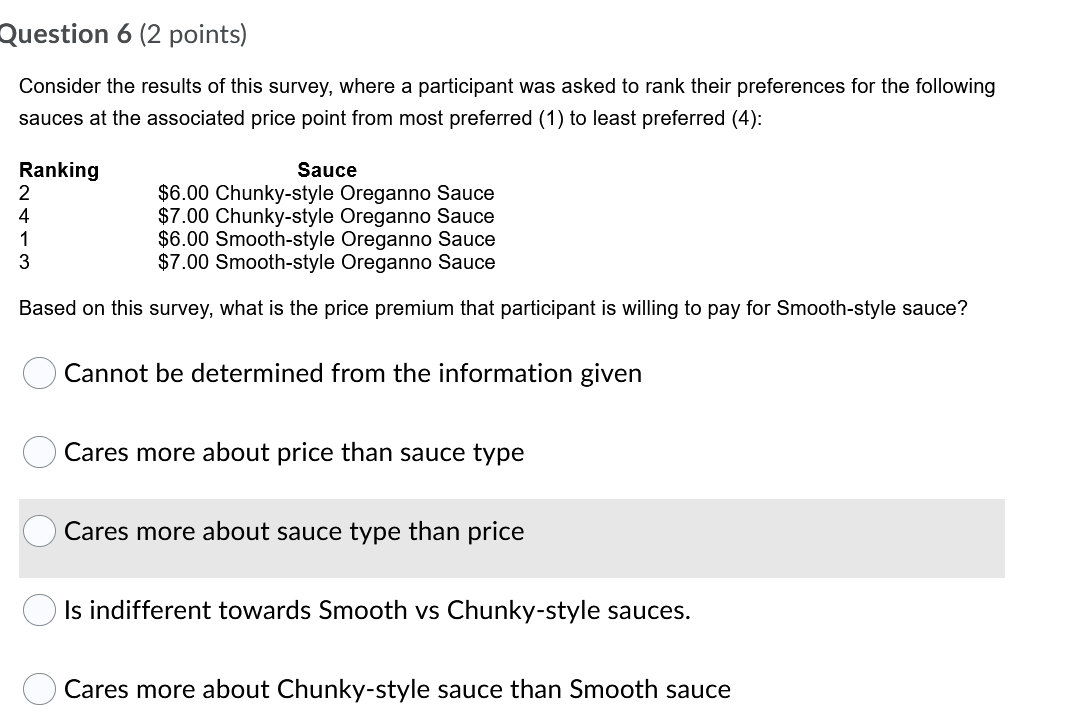Click the "$6.00 Smooth-style Oreganno Sauce" row
This screenshot has height=721, width=1069.
click(323, 239)
